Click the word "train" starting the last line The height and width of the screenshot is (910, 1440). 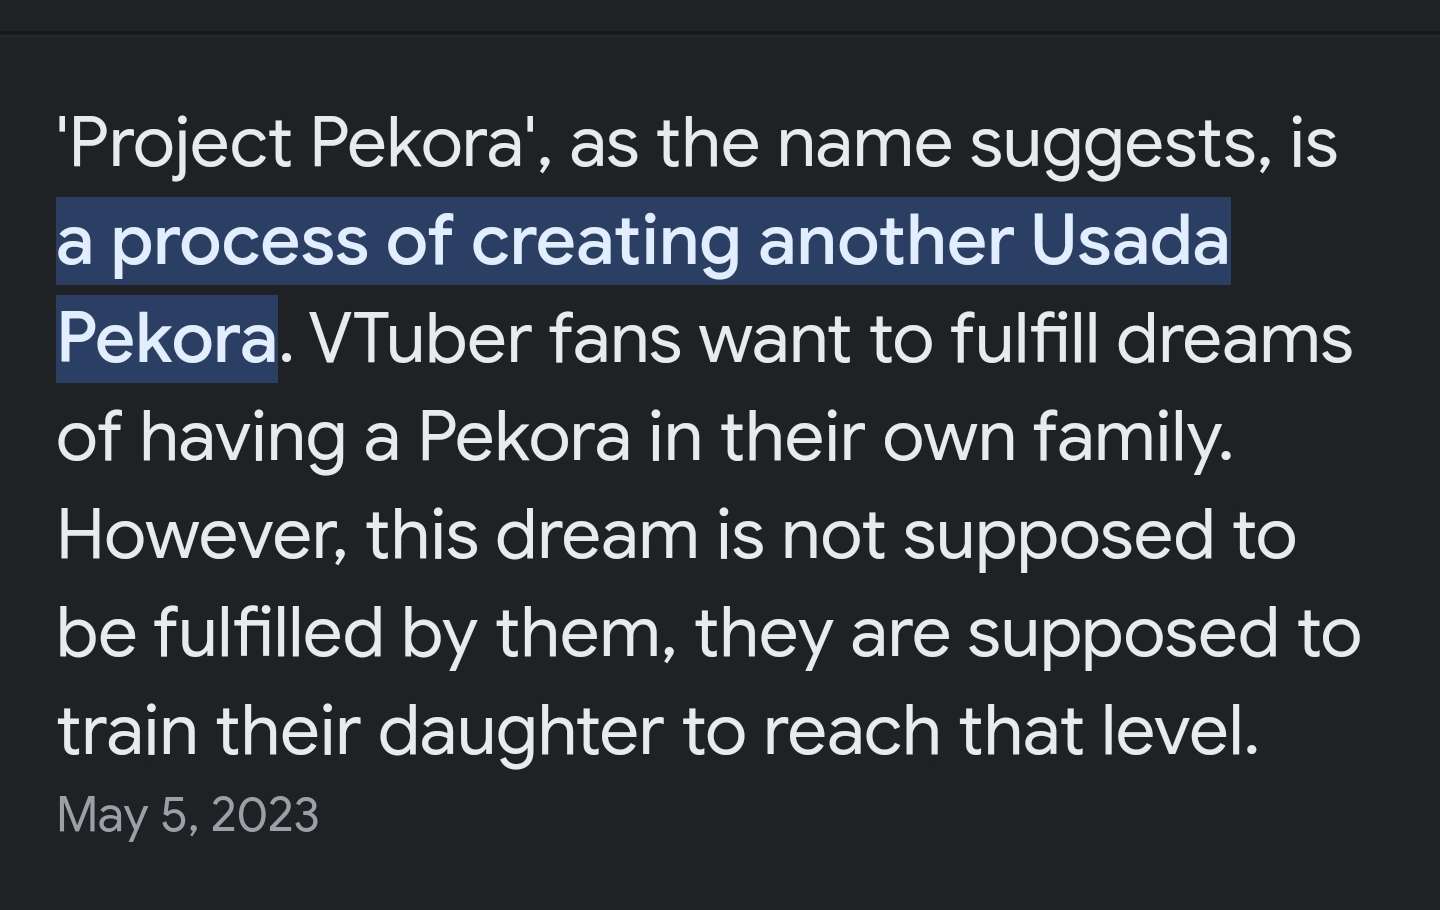coord(127,732)
